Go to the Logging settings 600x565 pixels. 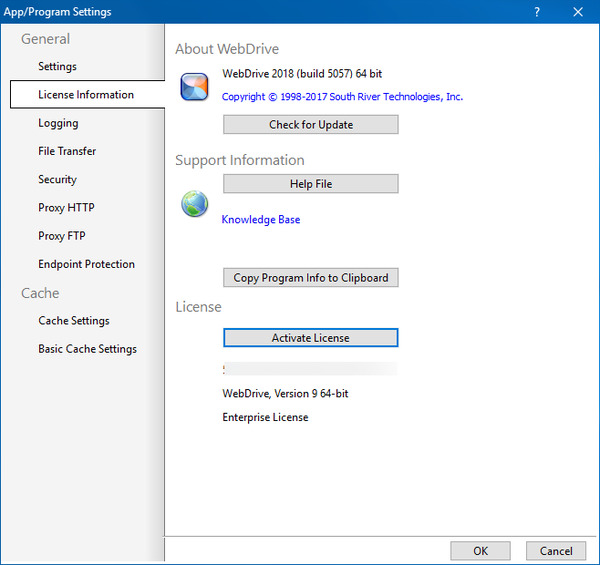(58, 123)
